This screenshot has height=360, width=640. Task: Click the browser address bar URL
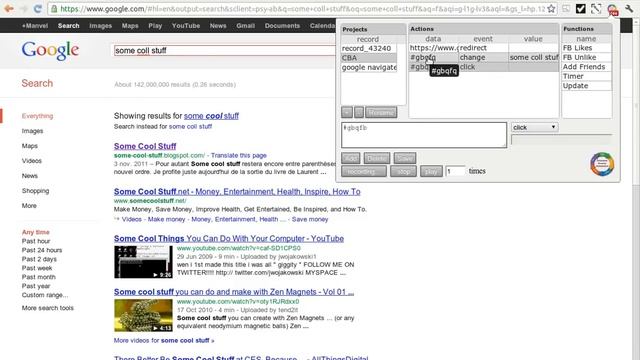(302, 9)
